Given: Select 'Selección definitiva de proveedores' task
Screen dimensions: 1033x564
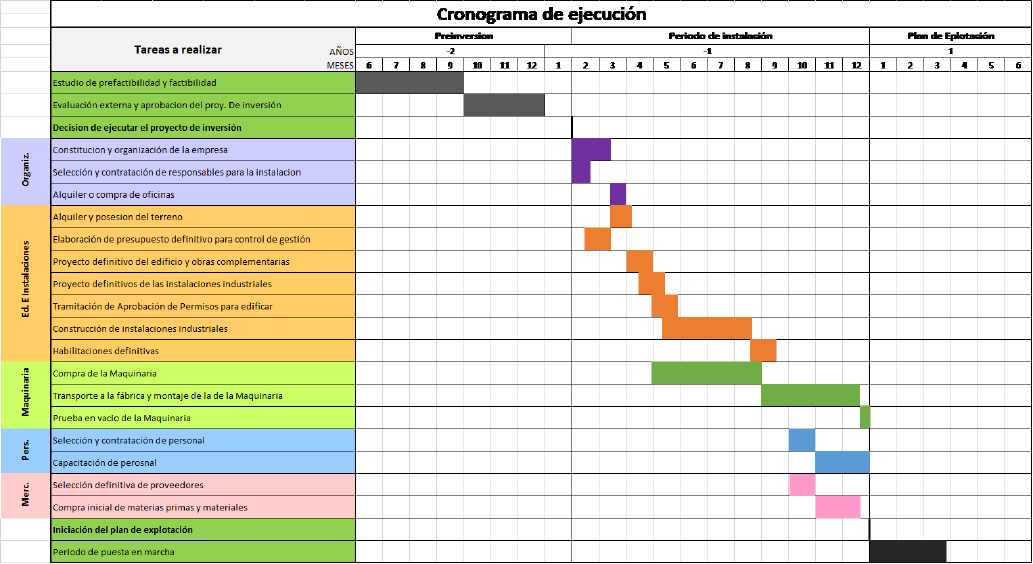Looking at the screenshot, I should (203, 485).
